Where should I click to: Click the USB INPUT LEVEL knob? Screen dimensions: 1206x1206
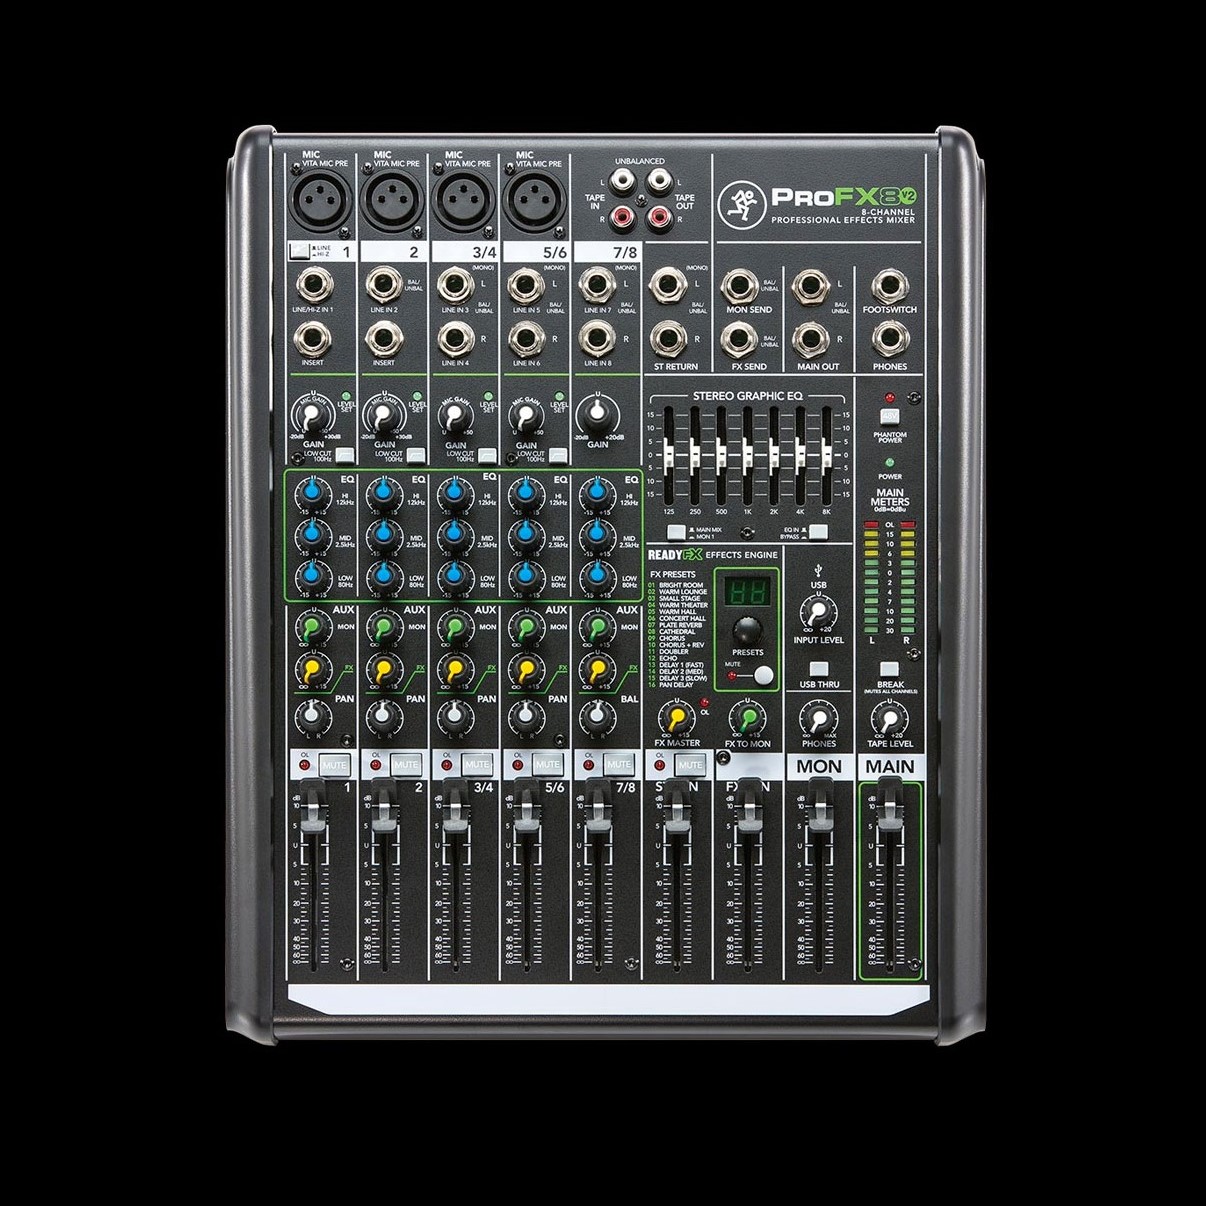(x=819, y=609)
